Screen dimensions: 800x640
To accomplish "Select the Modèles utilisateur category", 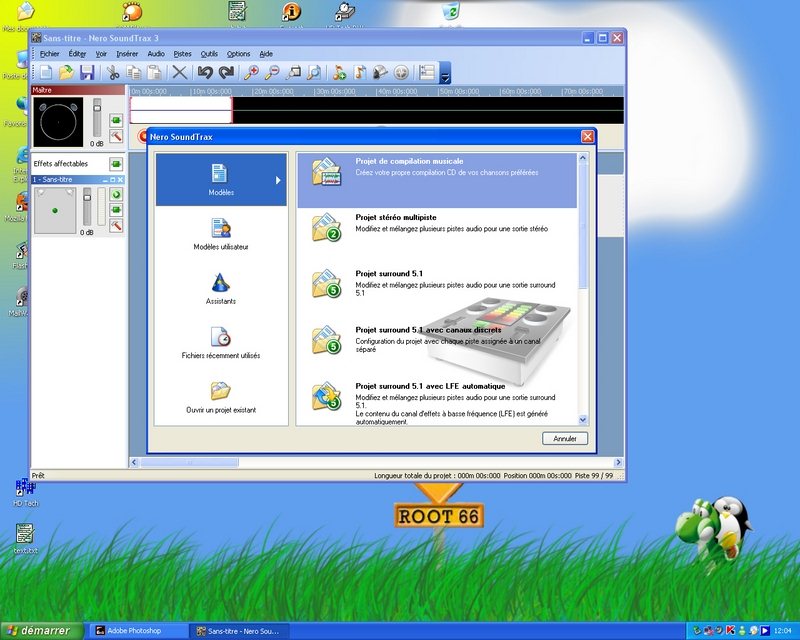I will (x=221, y=234).
